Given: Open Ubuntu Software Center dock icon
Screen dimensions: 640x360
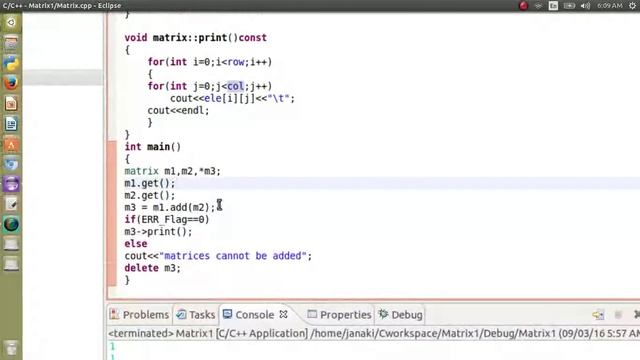Looking at the screenshot, I should pos(11,144).
